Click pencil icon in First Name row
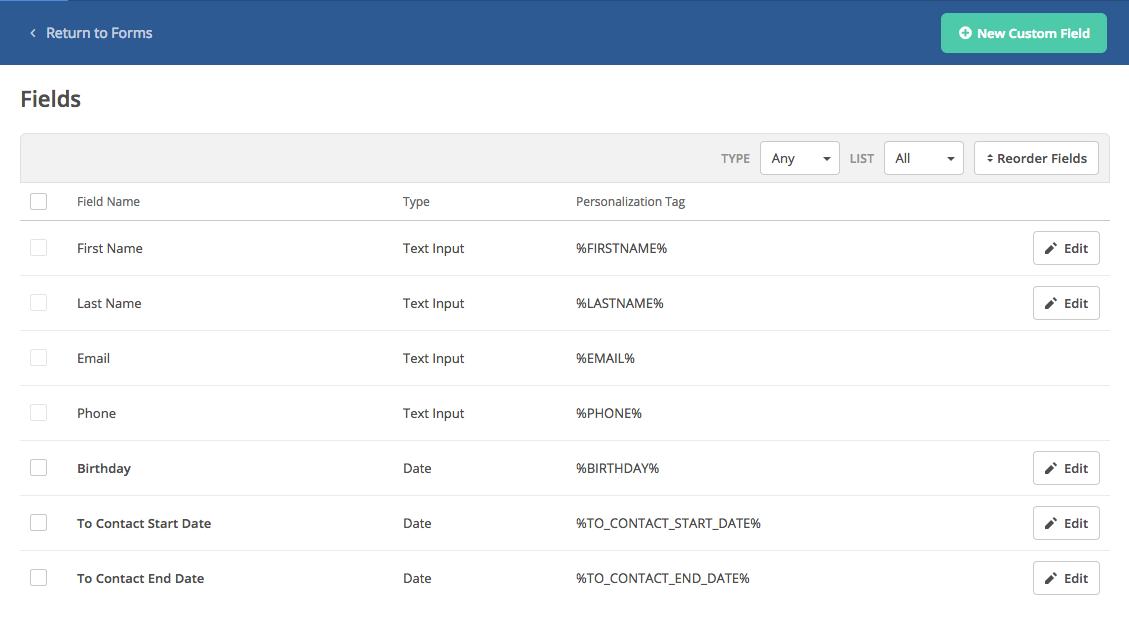 [1051, 249]
